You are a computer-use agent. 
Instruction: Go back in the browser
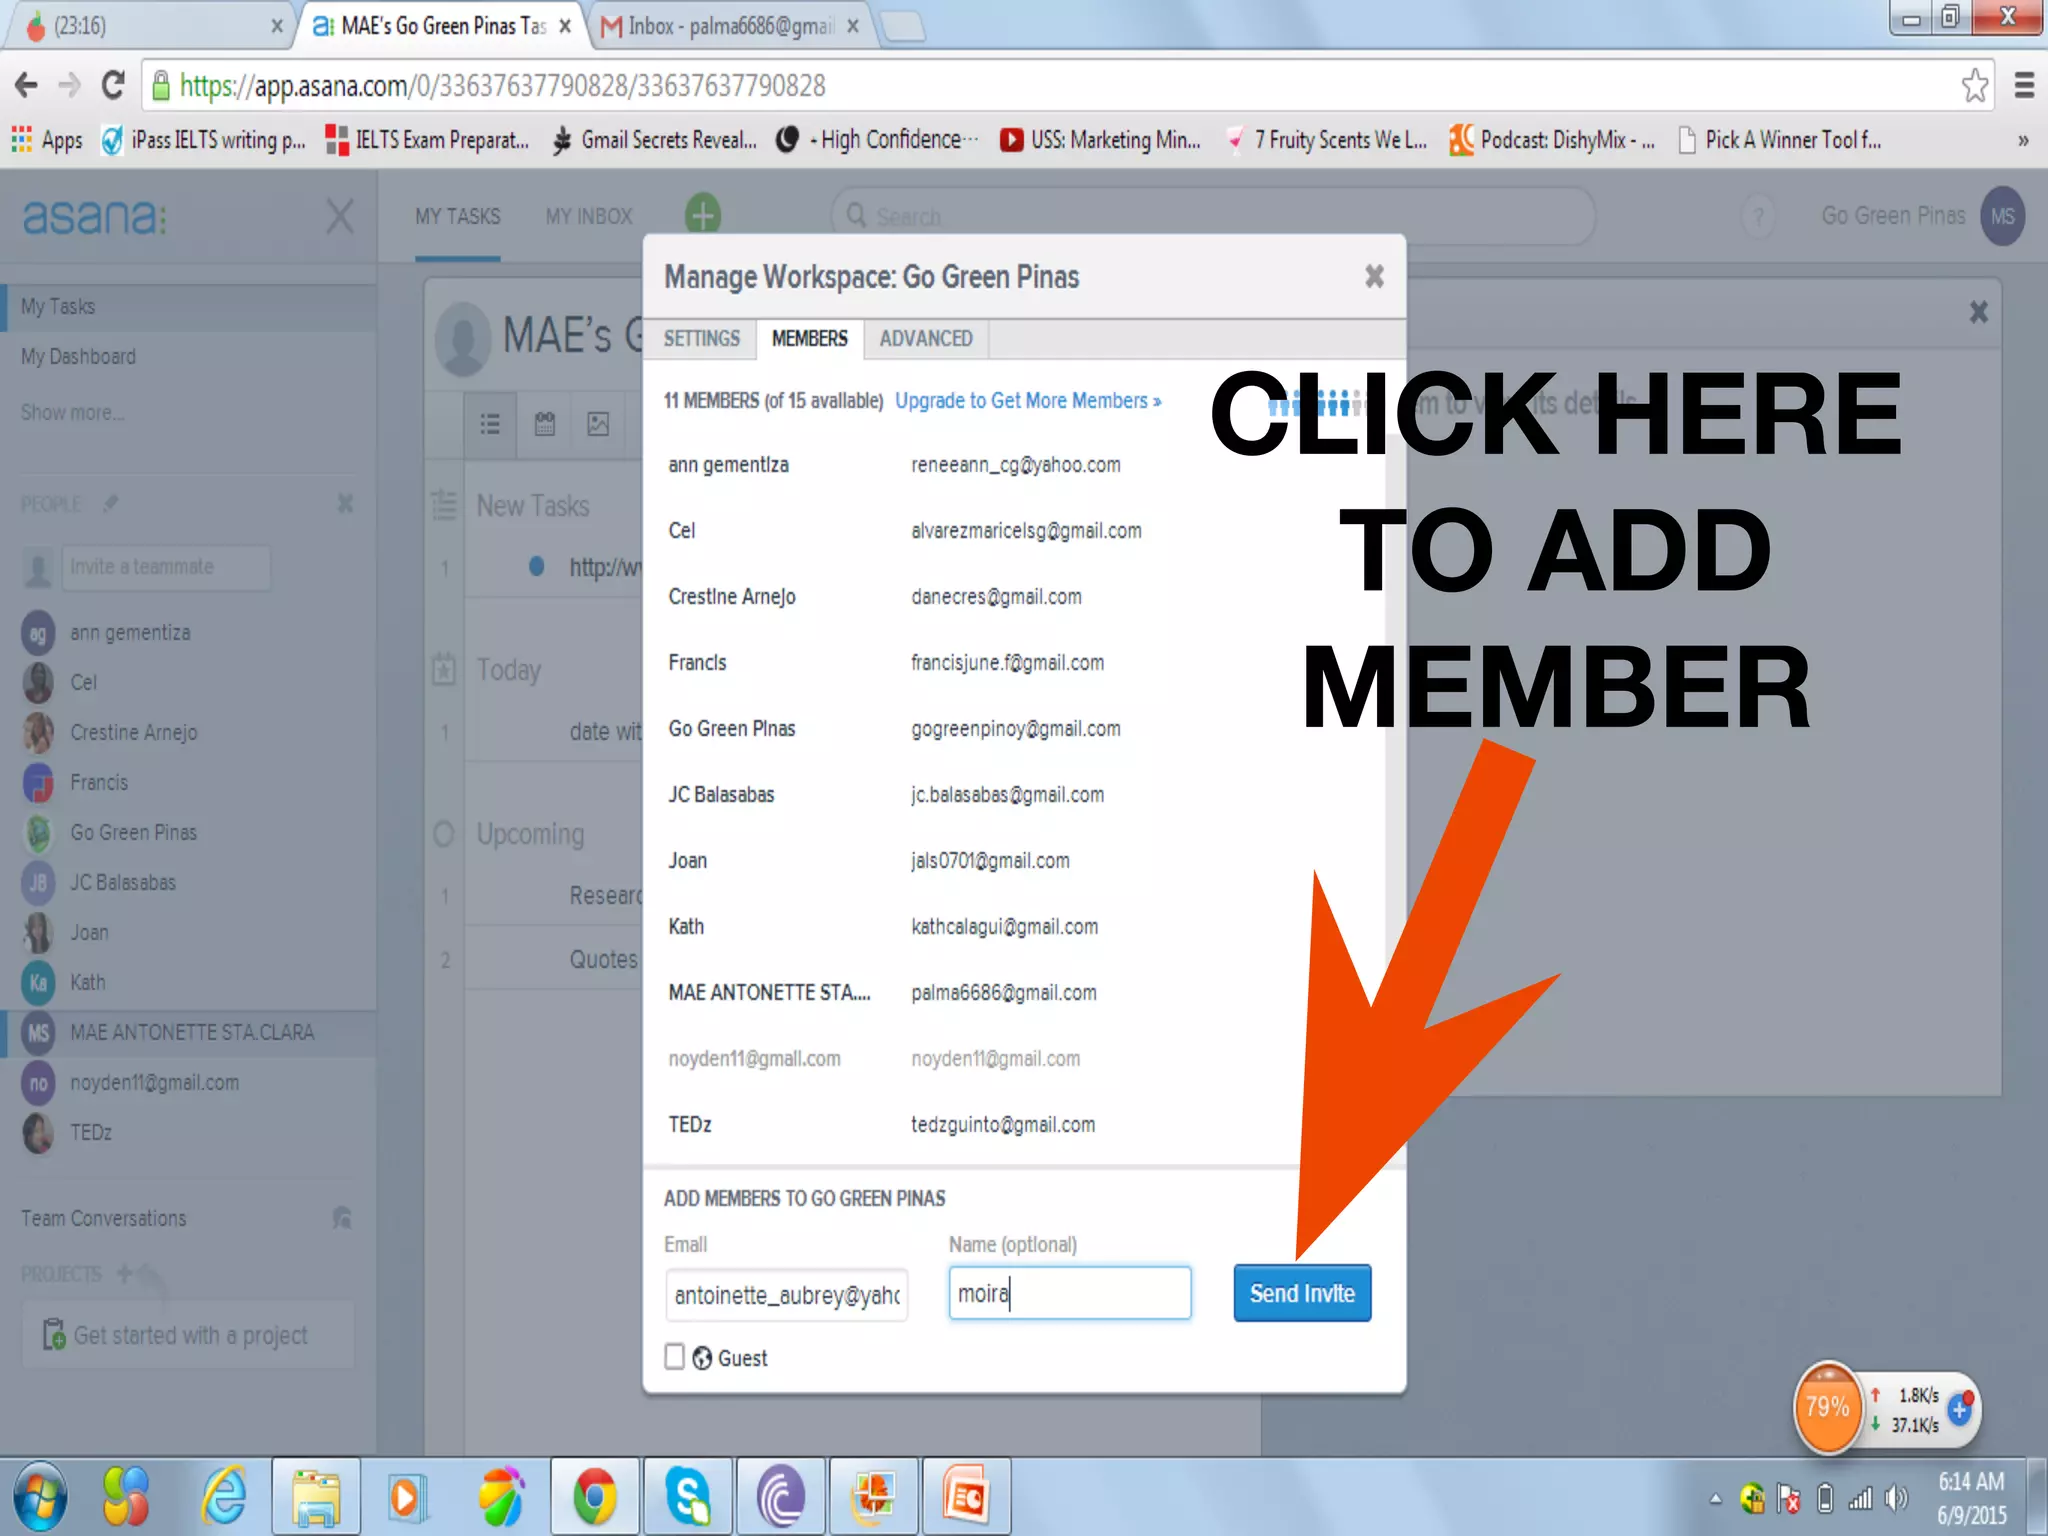[x=26, y=86]
